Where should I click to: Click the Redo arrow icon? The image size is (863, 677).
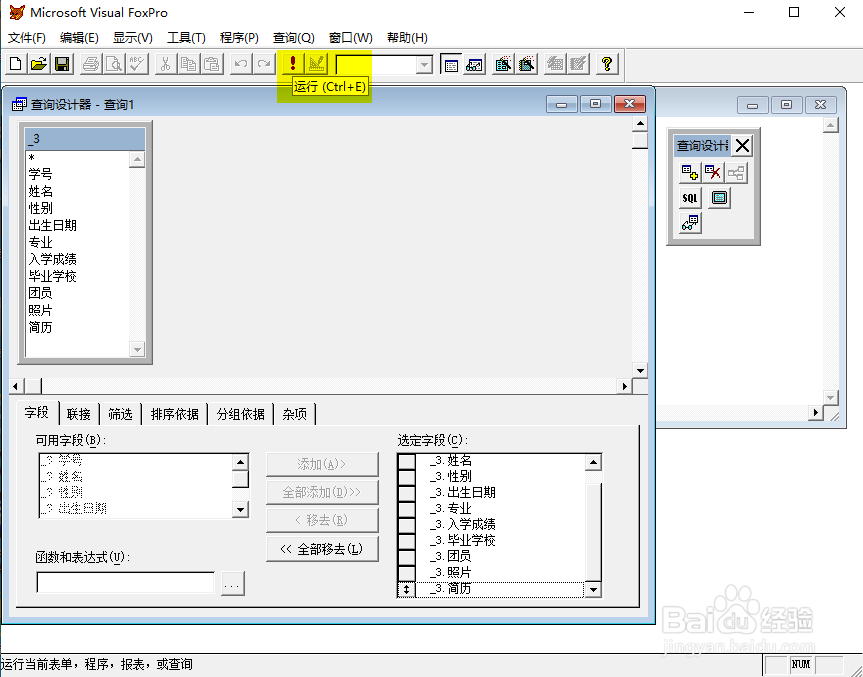(264, 64)
